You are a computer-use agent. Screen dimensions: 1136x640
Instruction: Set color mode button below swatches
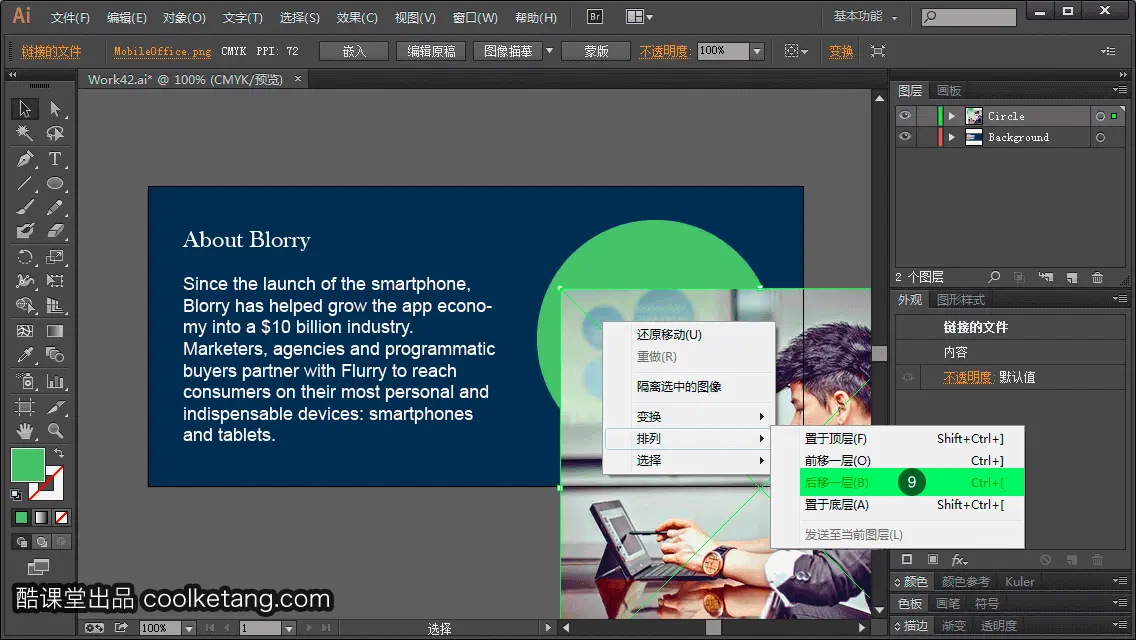(21, 518)
